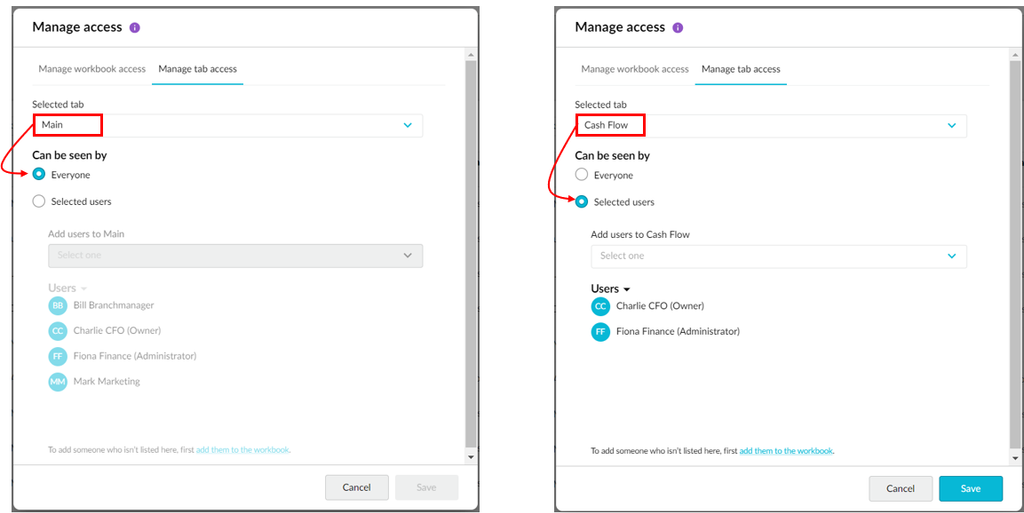Click the add them to the workbook link in the Cash Flow dialog
This screenshot has width=1024, height=513.
pos(786,451)
